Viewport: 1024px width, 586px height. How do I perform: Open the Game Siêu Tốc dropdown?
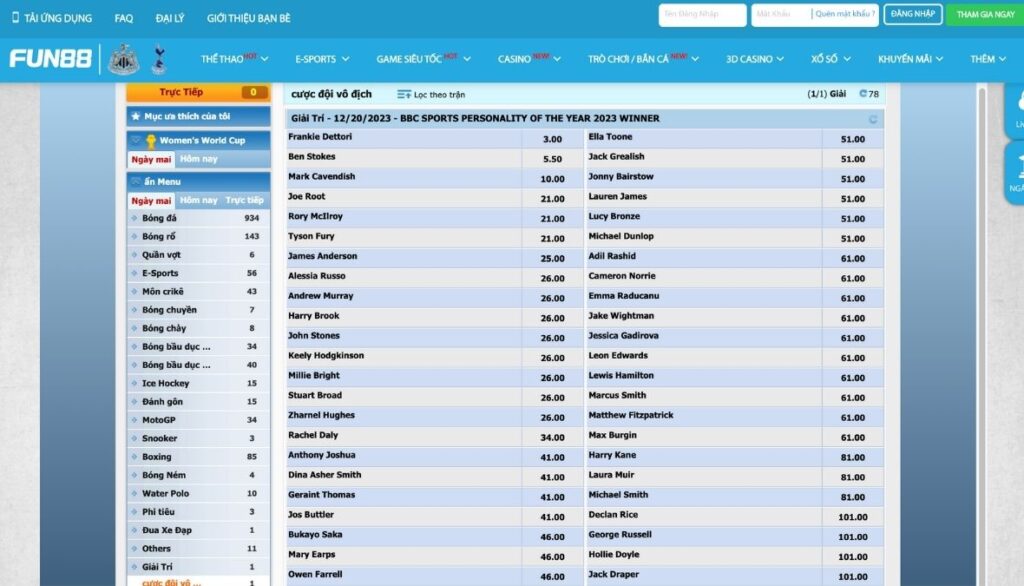tap(423, 59)
